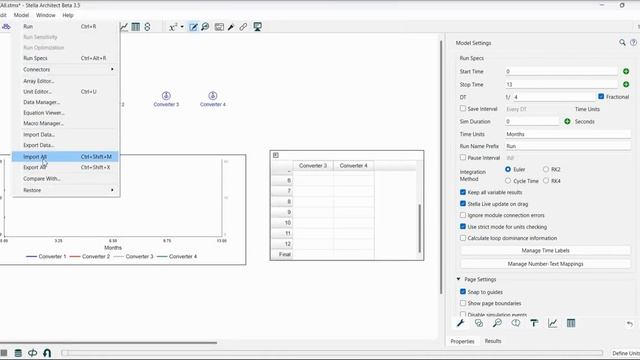Open the x-squared dropdown arrow
The width and height of the screenshot is (640, 360).
182,27
